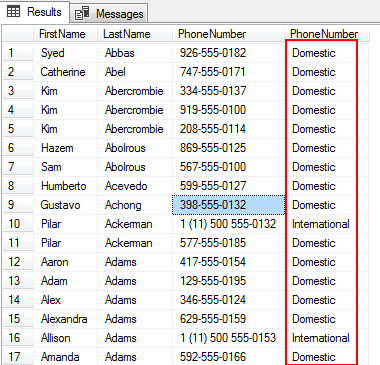Click "Pilar" in the 577-555-0185 row

point(65,243)
